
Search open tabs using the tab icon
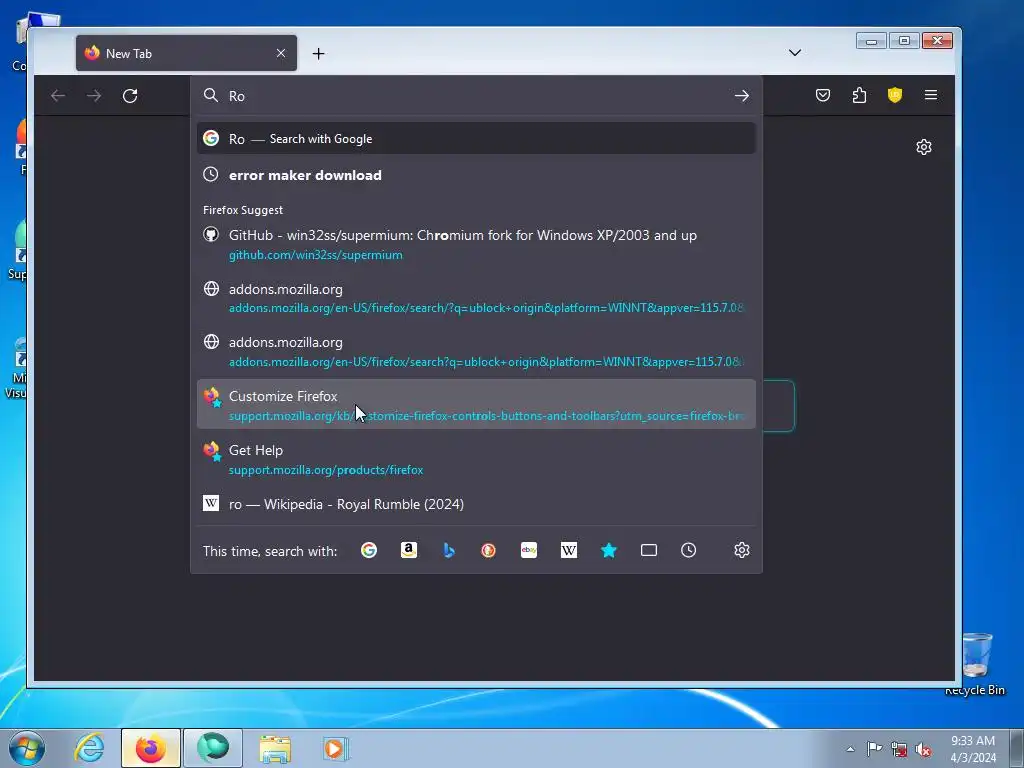pos(648,551)
